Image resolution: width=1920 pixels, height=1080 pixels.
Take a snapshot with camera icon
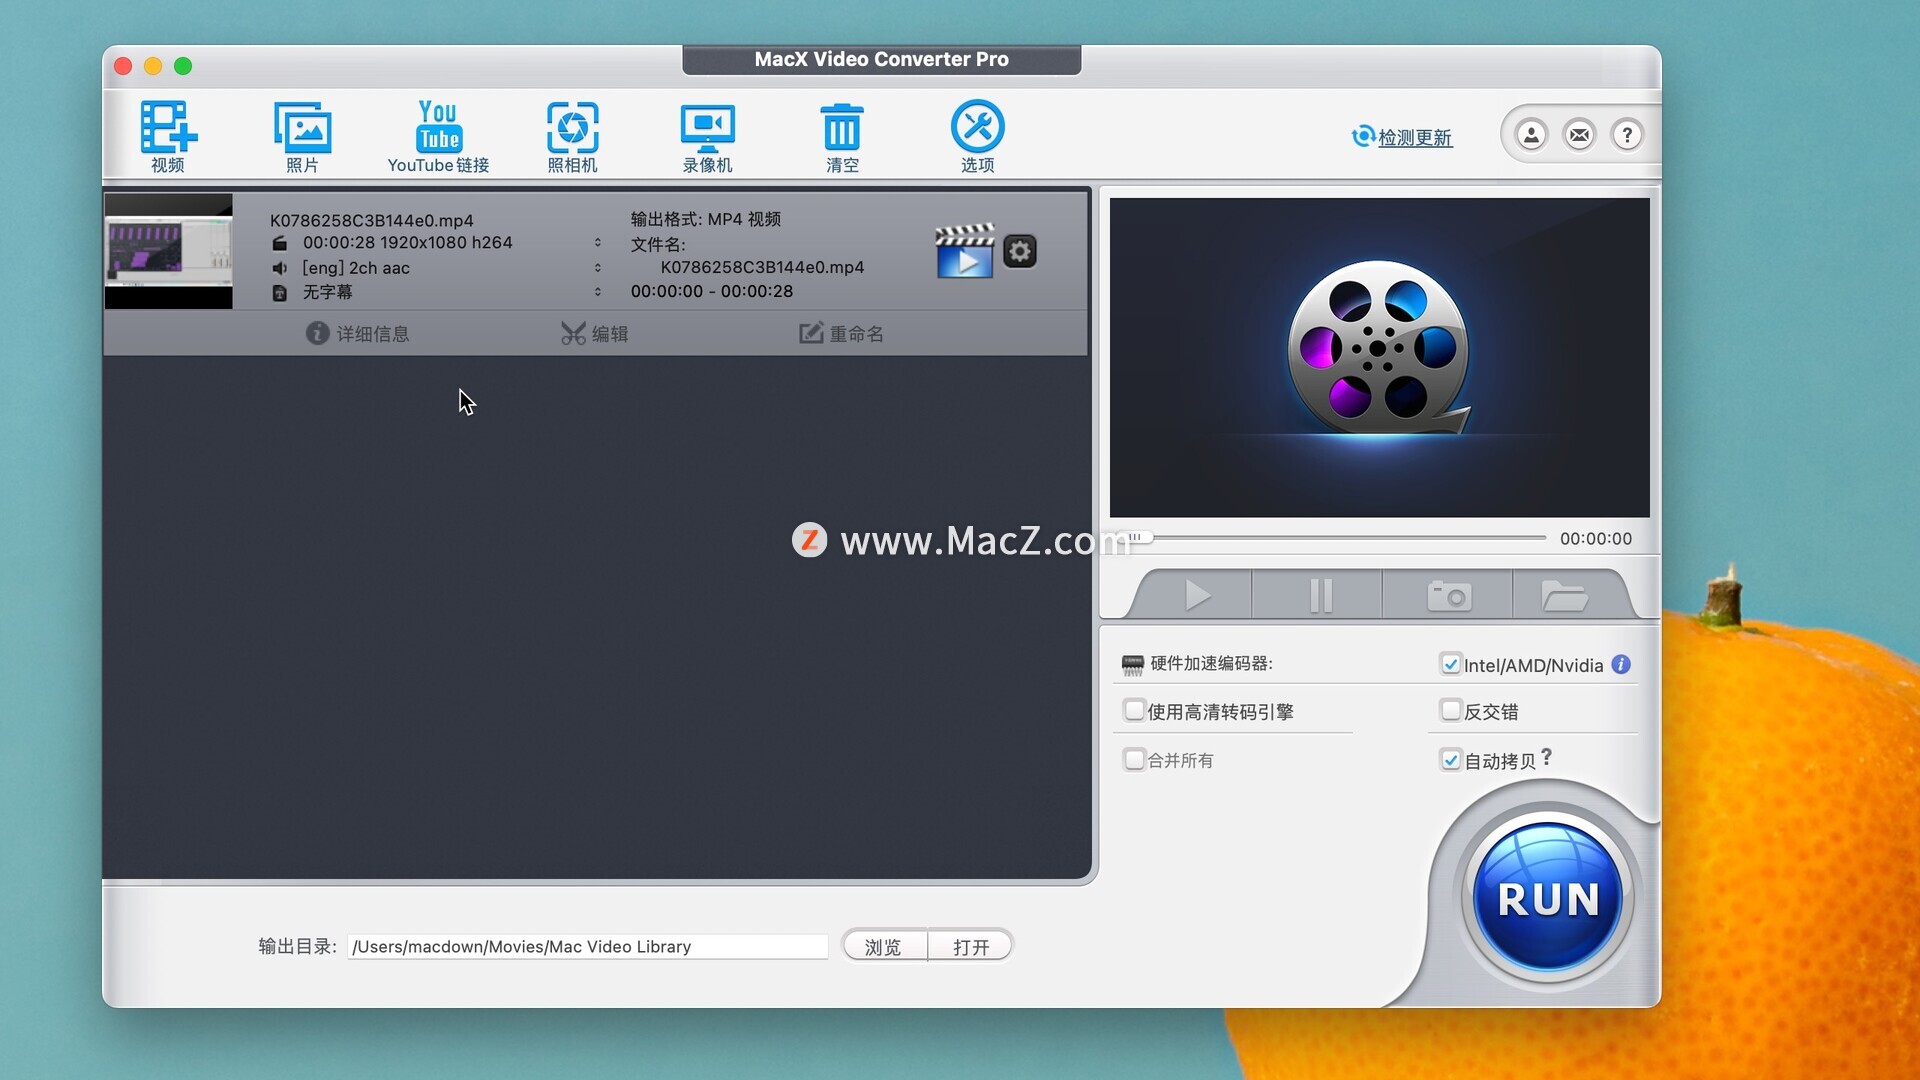(1448, 596)
